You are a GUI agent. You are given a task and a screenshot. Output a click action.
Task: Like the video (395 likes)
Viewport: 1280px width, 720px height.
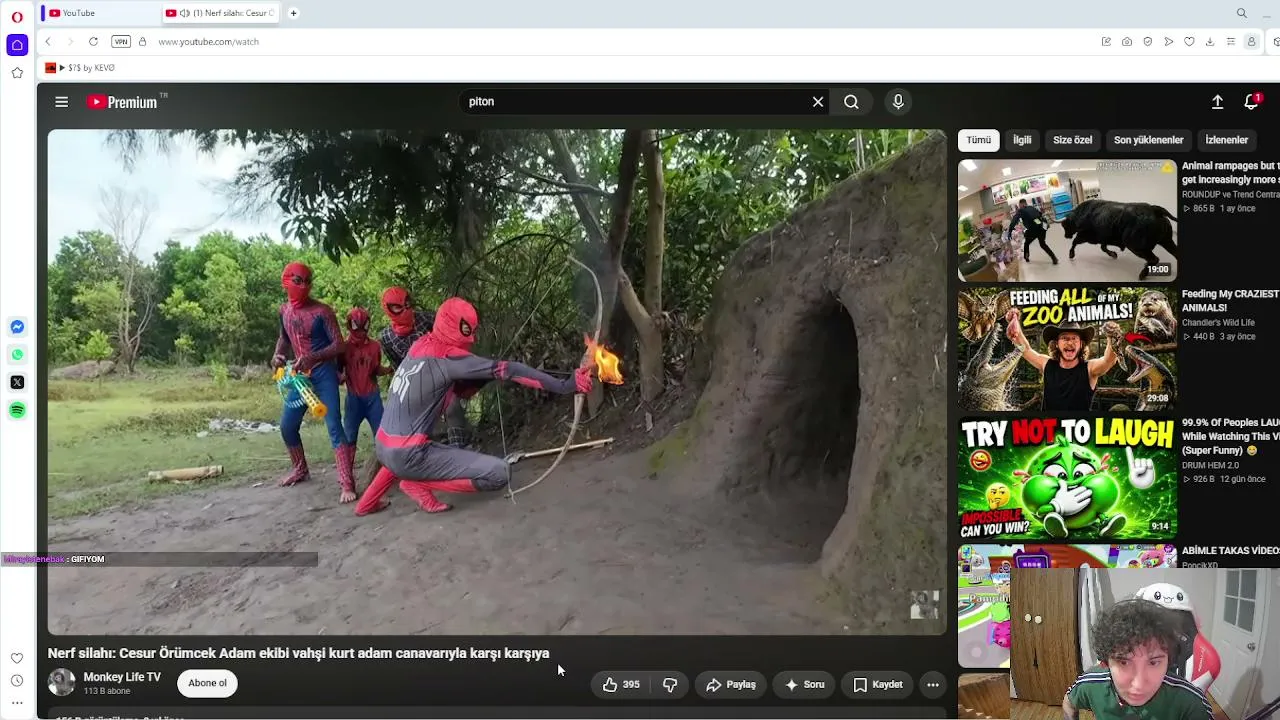pyautogui.click(x=621, y=685)
